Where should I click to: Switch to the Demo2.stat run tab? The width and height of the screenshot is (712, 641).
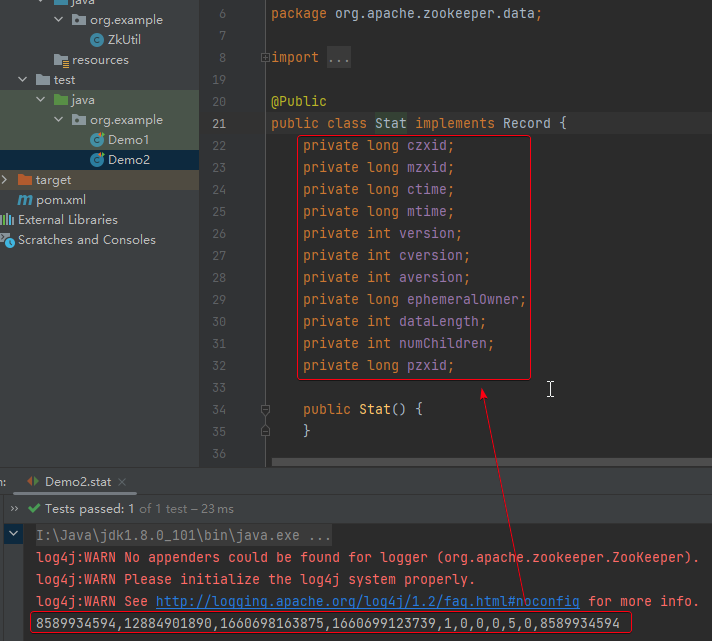pos(78,482)
